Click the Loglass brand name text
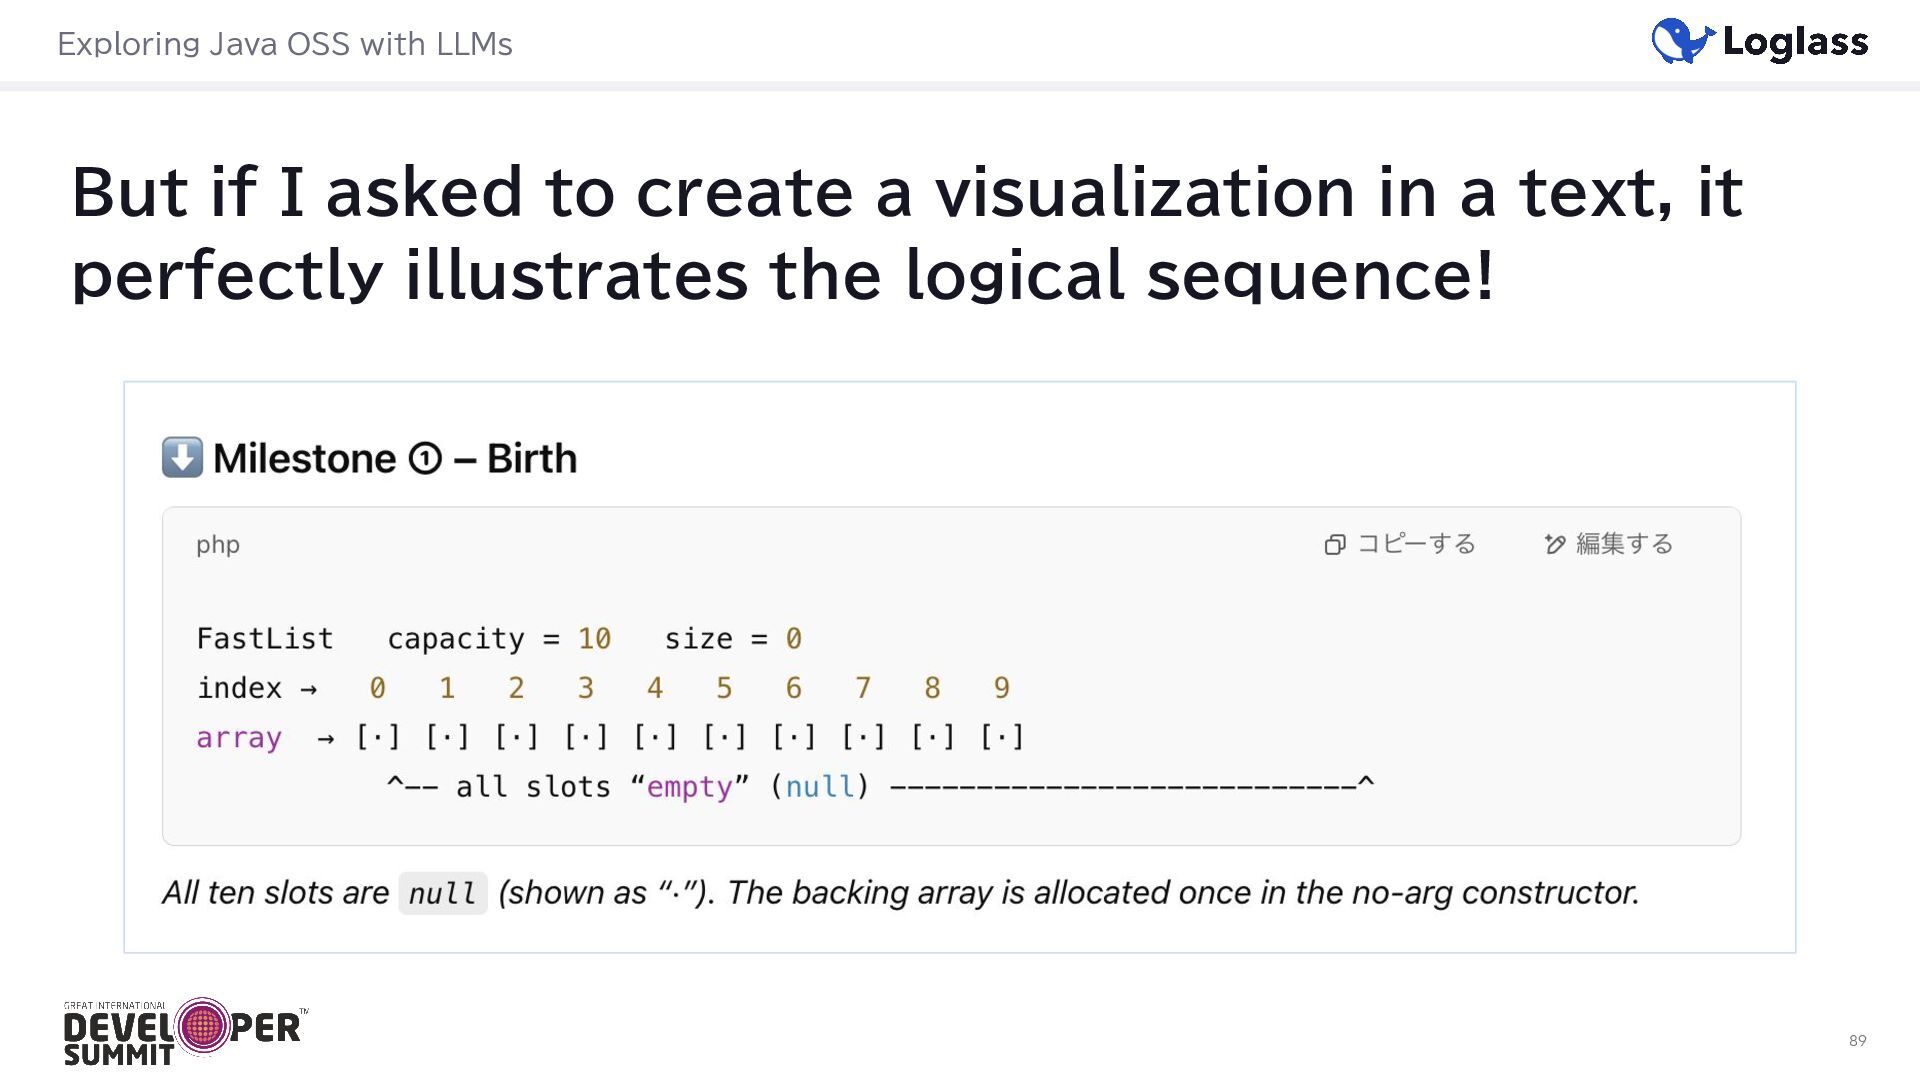 [1795, 42]
